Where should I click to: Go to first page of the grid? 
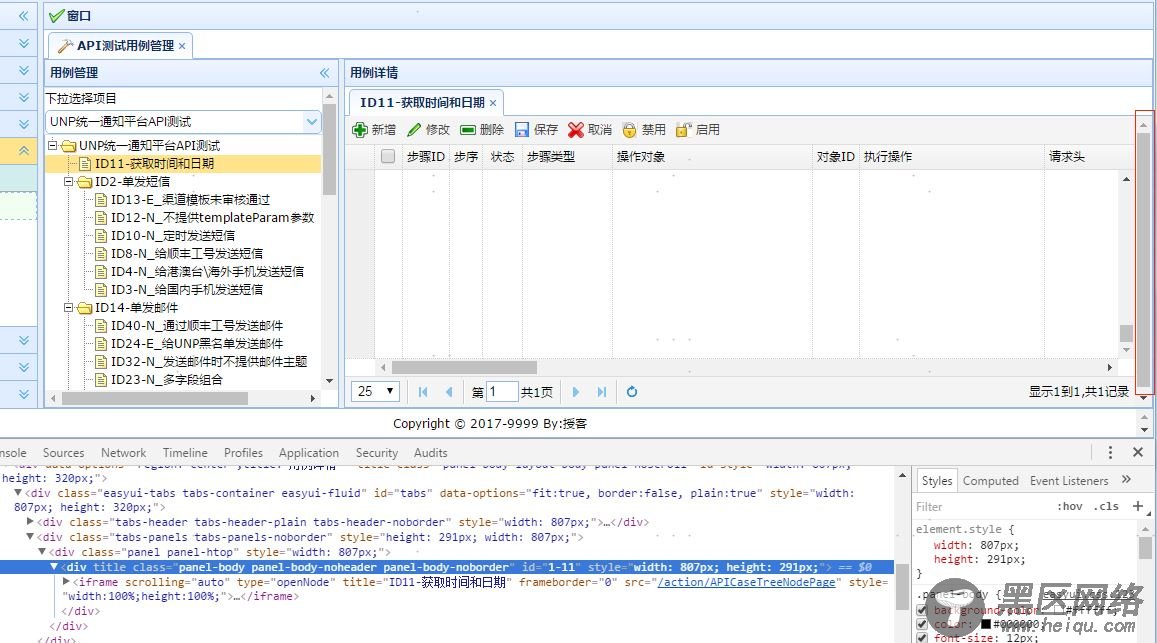tap(423, 392)
